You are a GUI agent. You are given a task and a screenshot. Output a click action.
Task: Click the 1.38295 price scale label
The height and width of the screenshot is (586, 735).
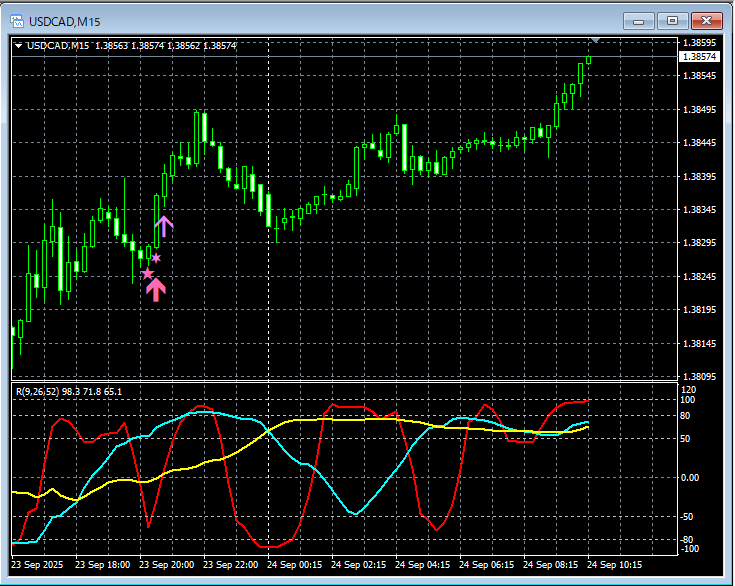[699, 243]
